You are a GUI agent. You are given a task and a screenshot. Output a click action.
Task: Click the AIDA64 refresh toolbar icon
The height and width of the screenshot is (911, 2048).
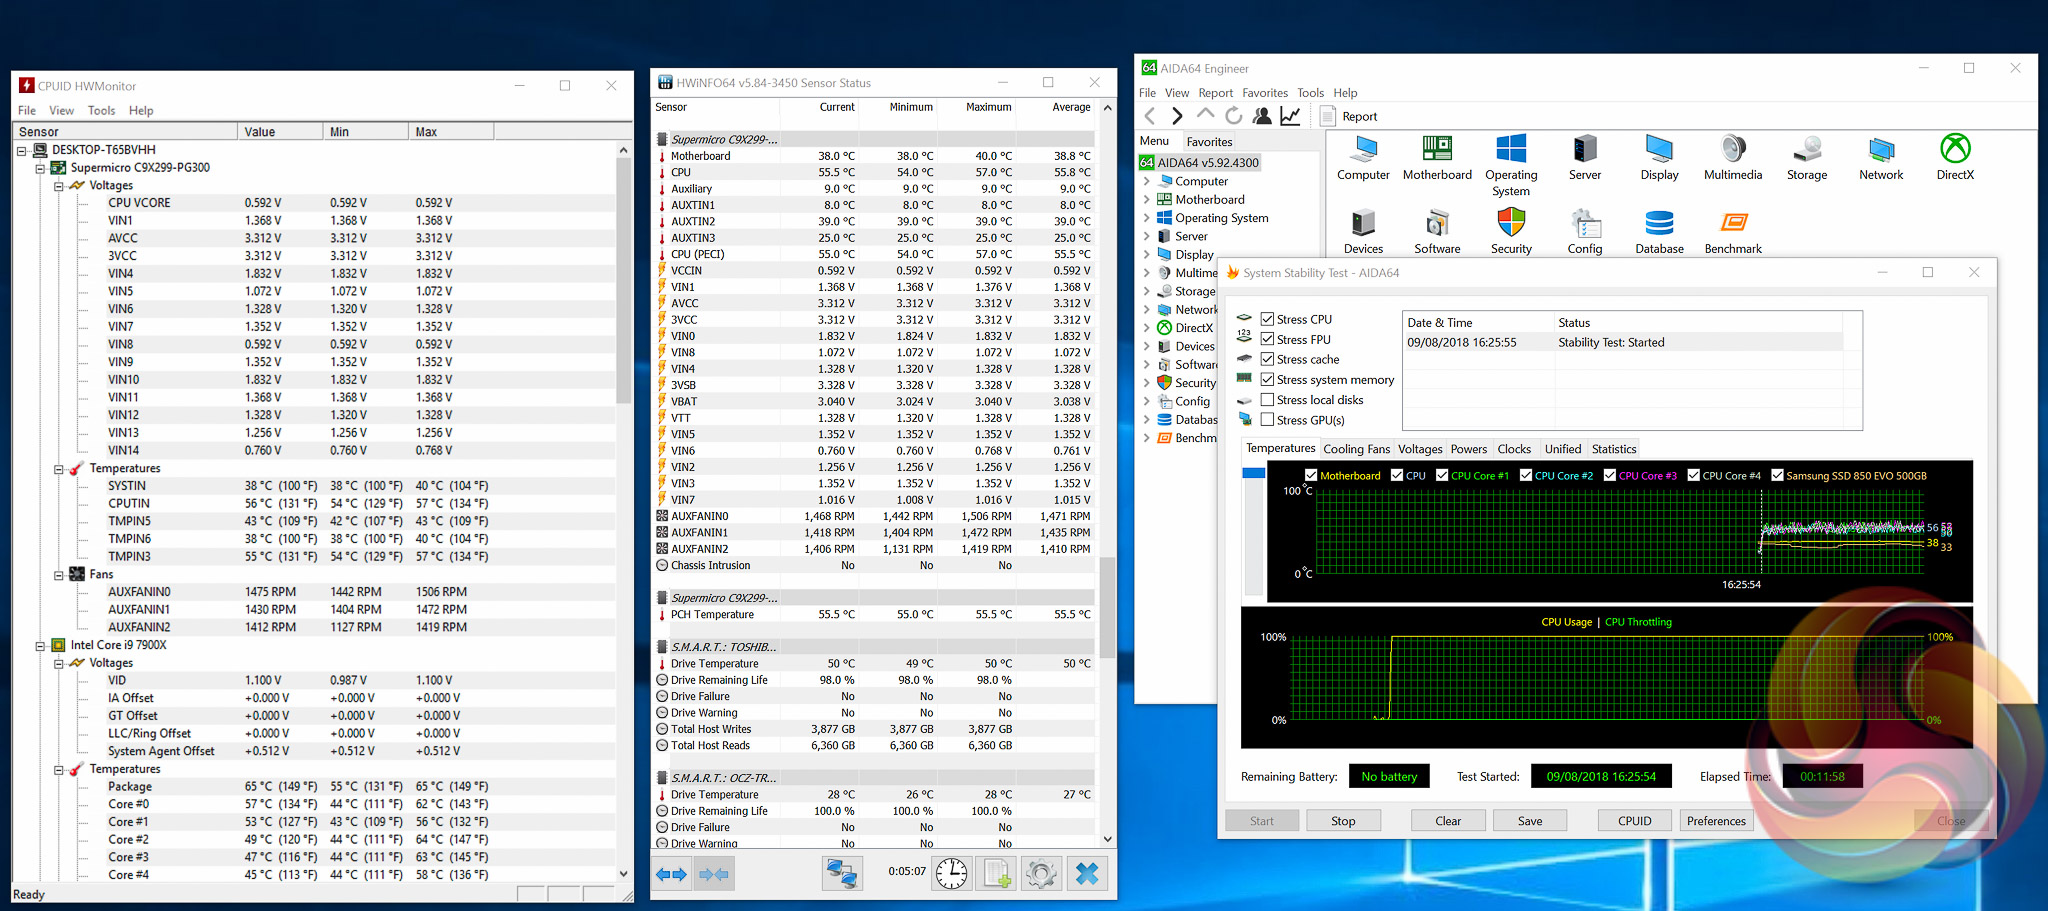(1234, 116)
